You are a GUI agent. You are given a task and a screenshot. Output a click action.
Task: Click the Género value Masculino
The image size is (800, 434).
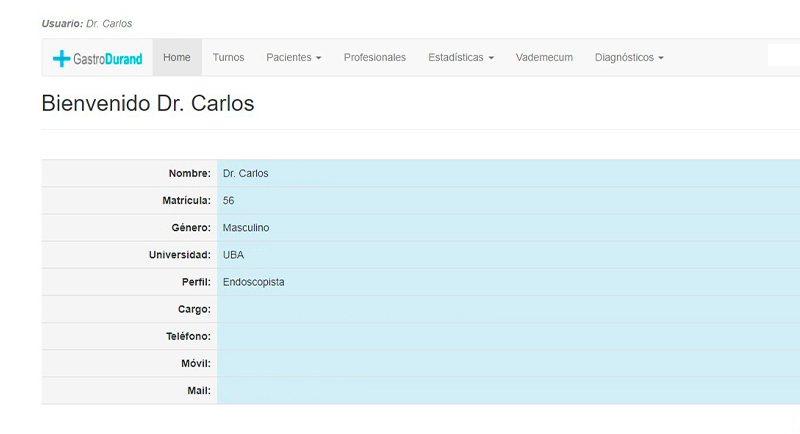pos(246,228)
